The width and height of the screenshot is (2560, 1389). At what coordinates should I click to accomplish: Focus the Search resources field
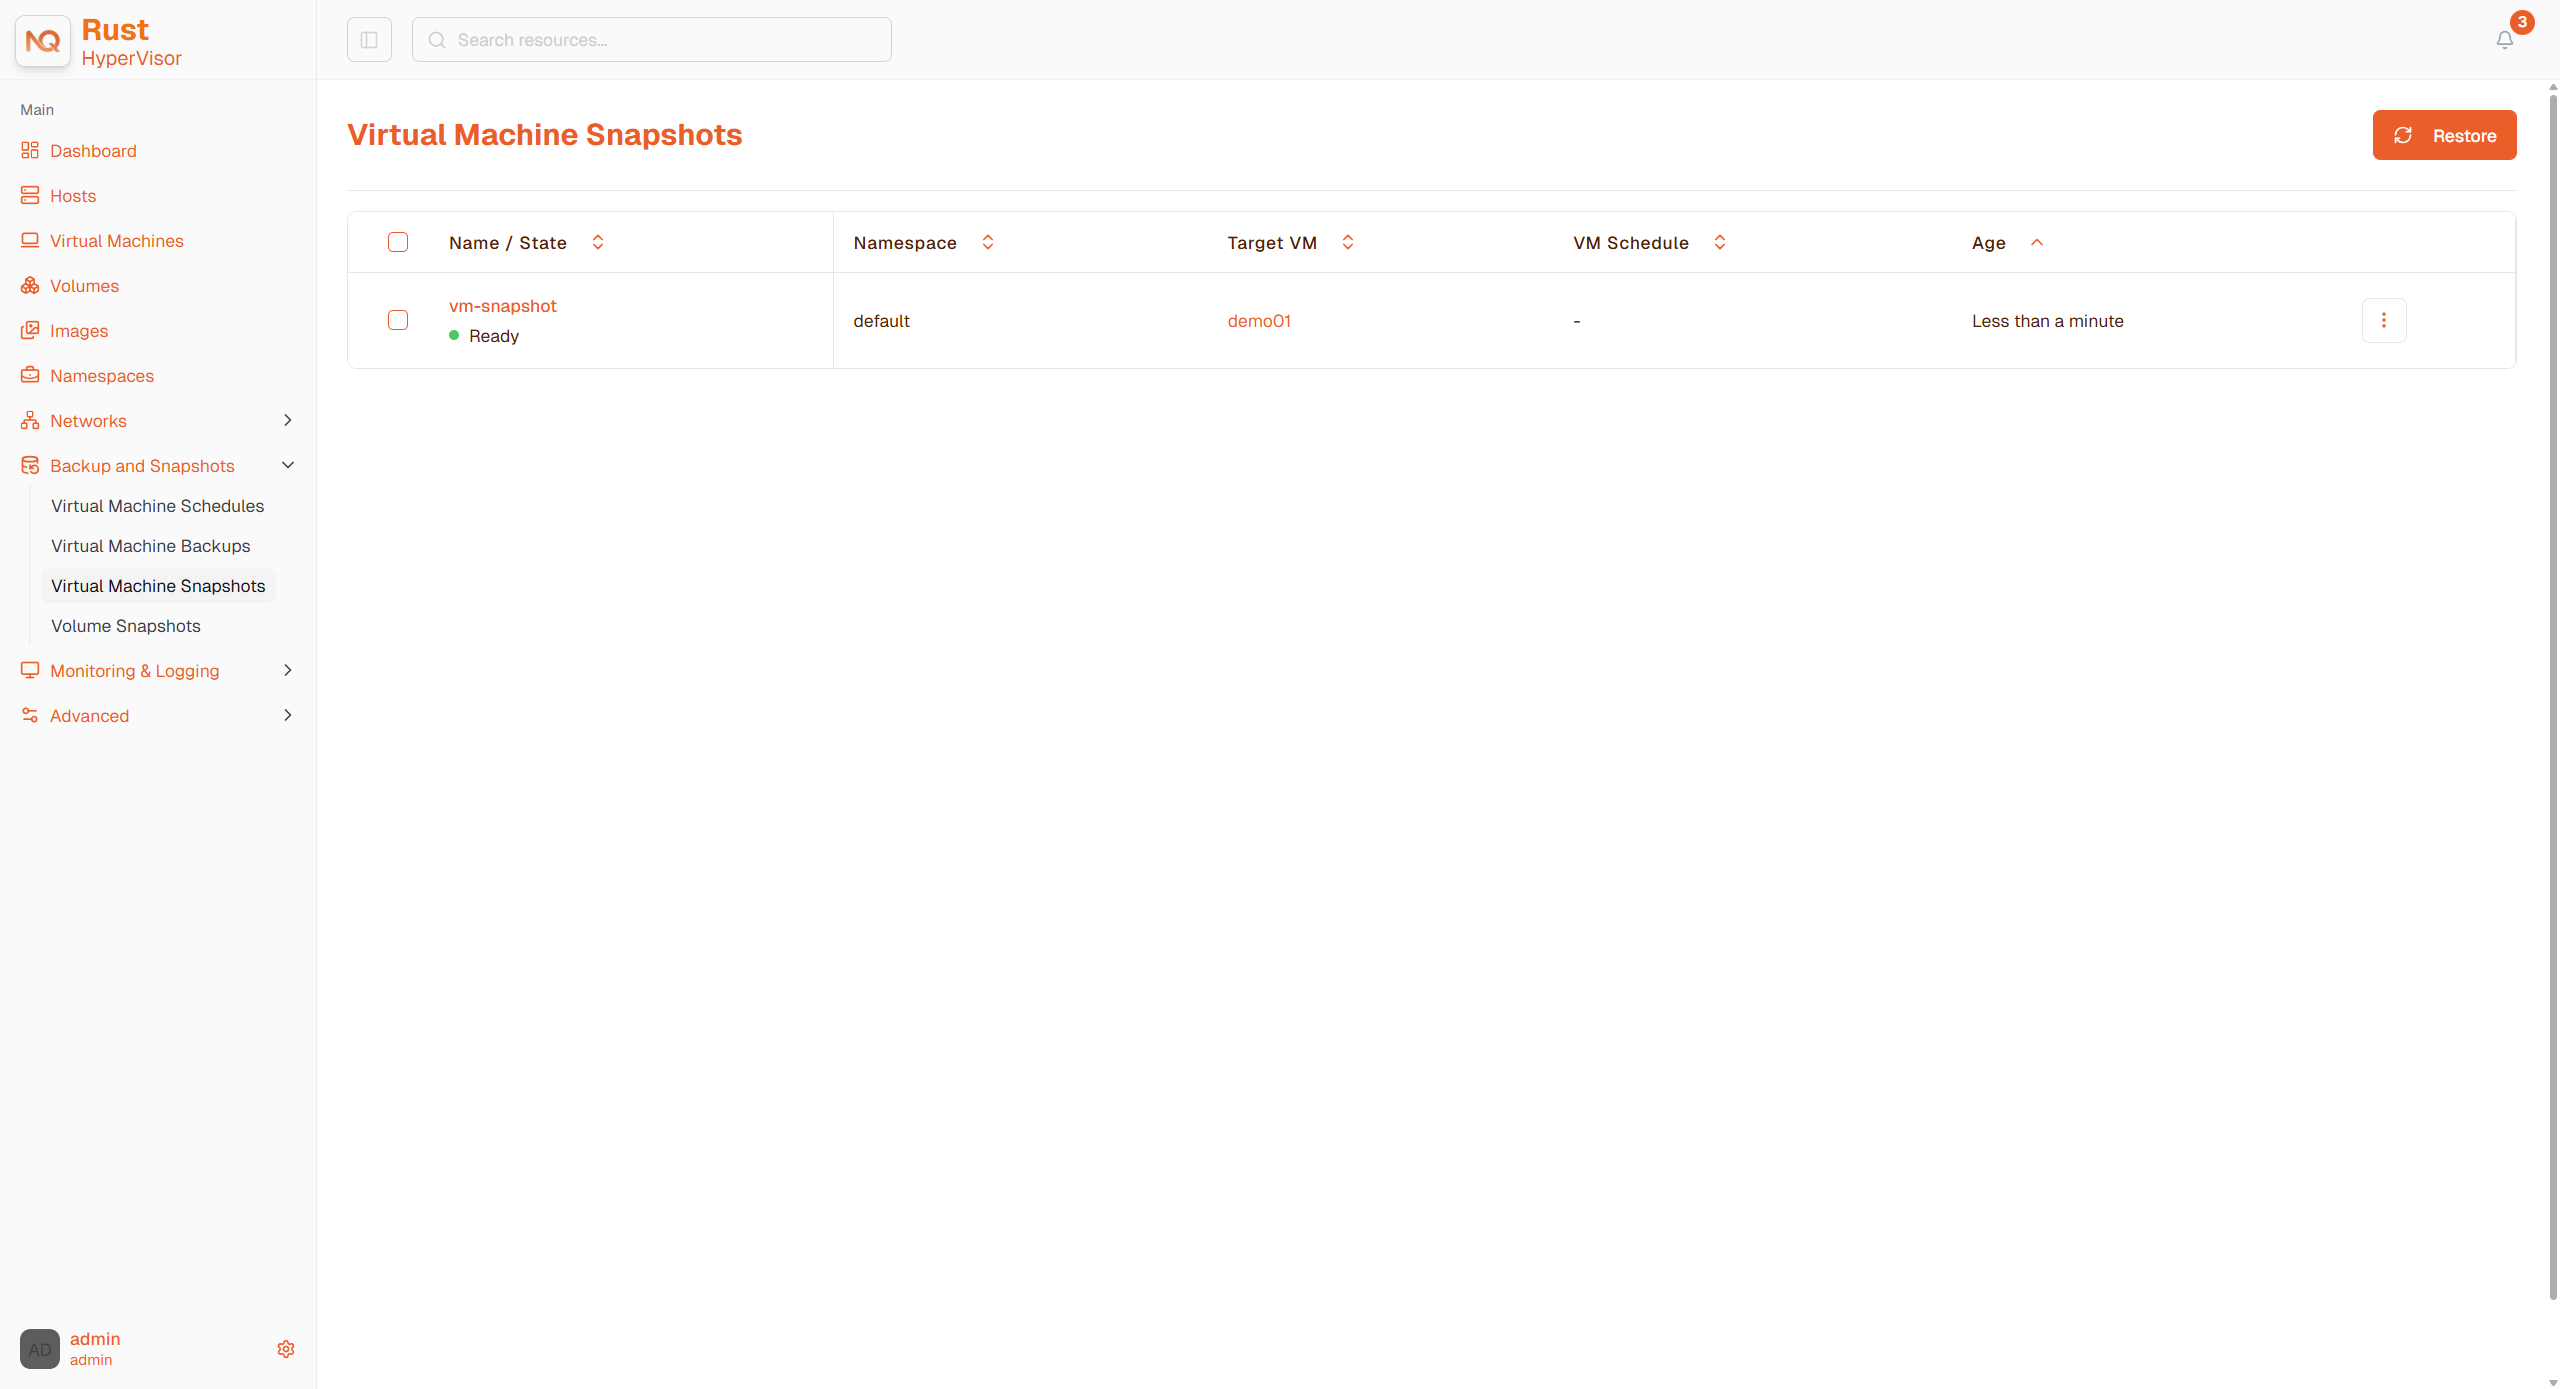[x=652, y=40]
